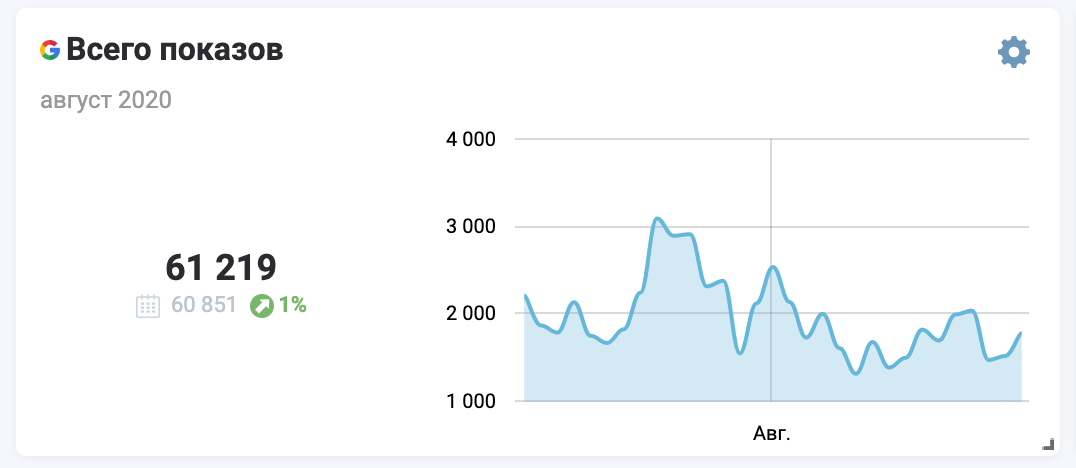Viewport: 1076px width, 468px height.
Task: Click the highest peak of the chart line
Action: [x=657, y=218]
